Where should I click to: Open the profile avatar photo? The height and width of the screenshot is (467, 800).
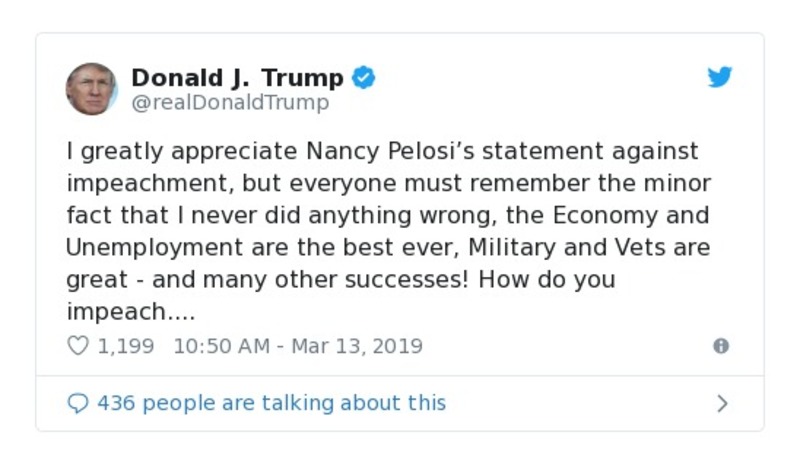(x=92, y=89)
